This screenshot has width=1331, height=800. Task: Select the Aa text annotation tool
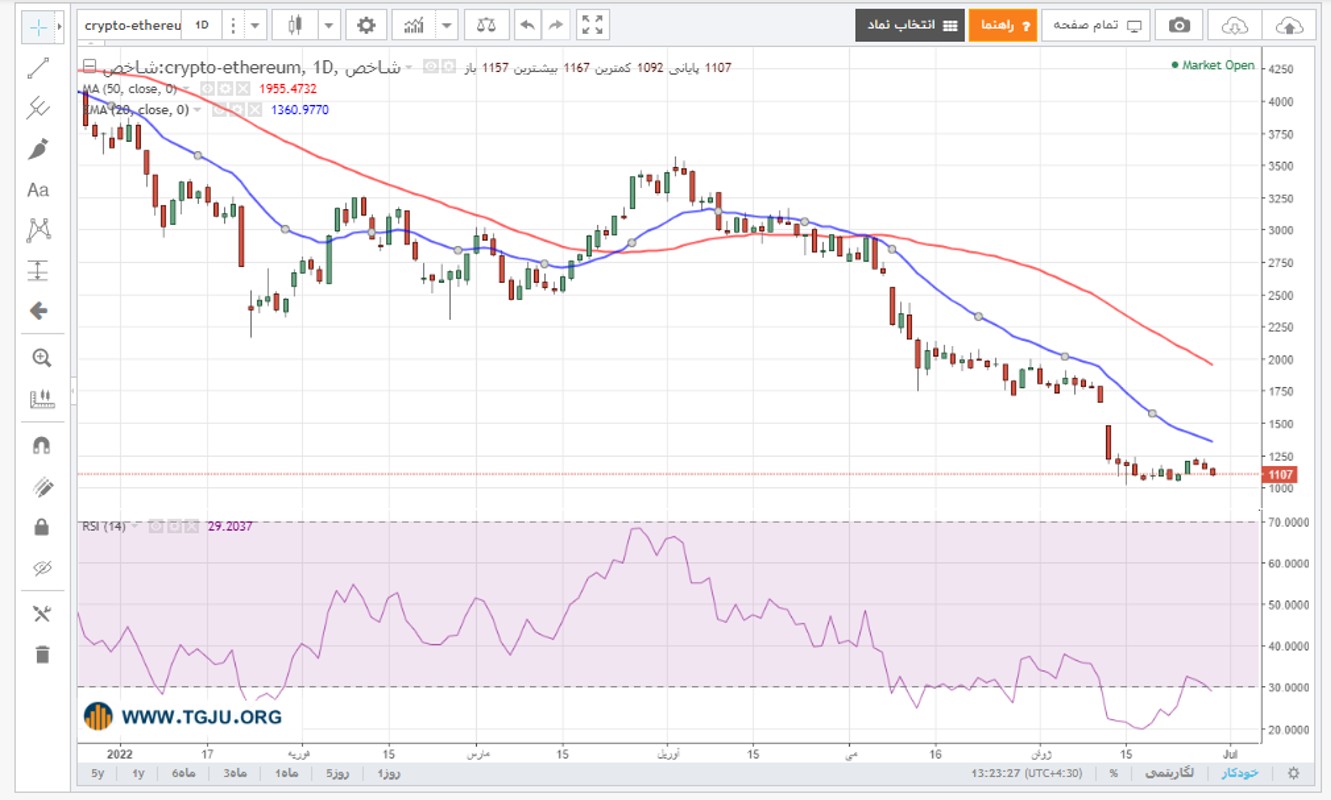[x=39, y=190]
